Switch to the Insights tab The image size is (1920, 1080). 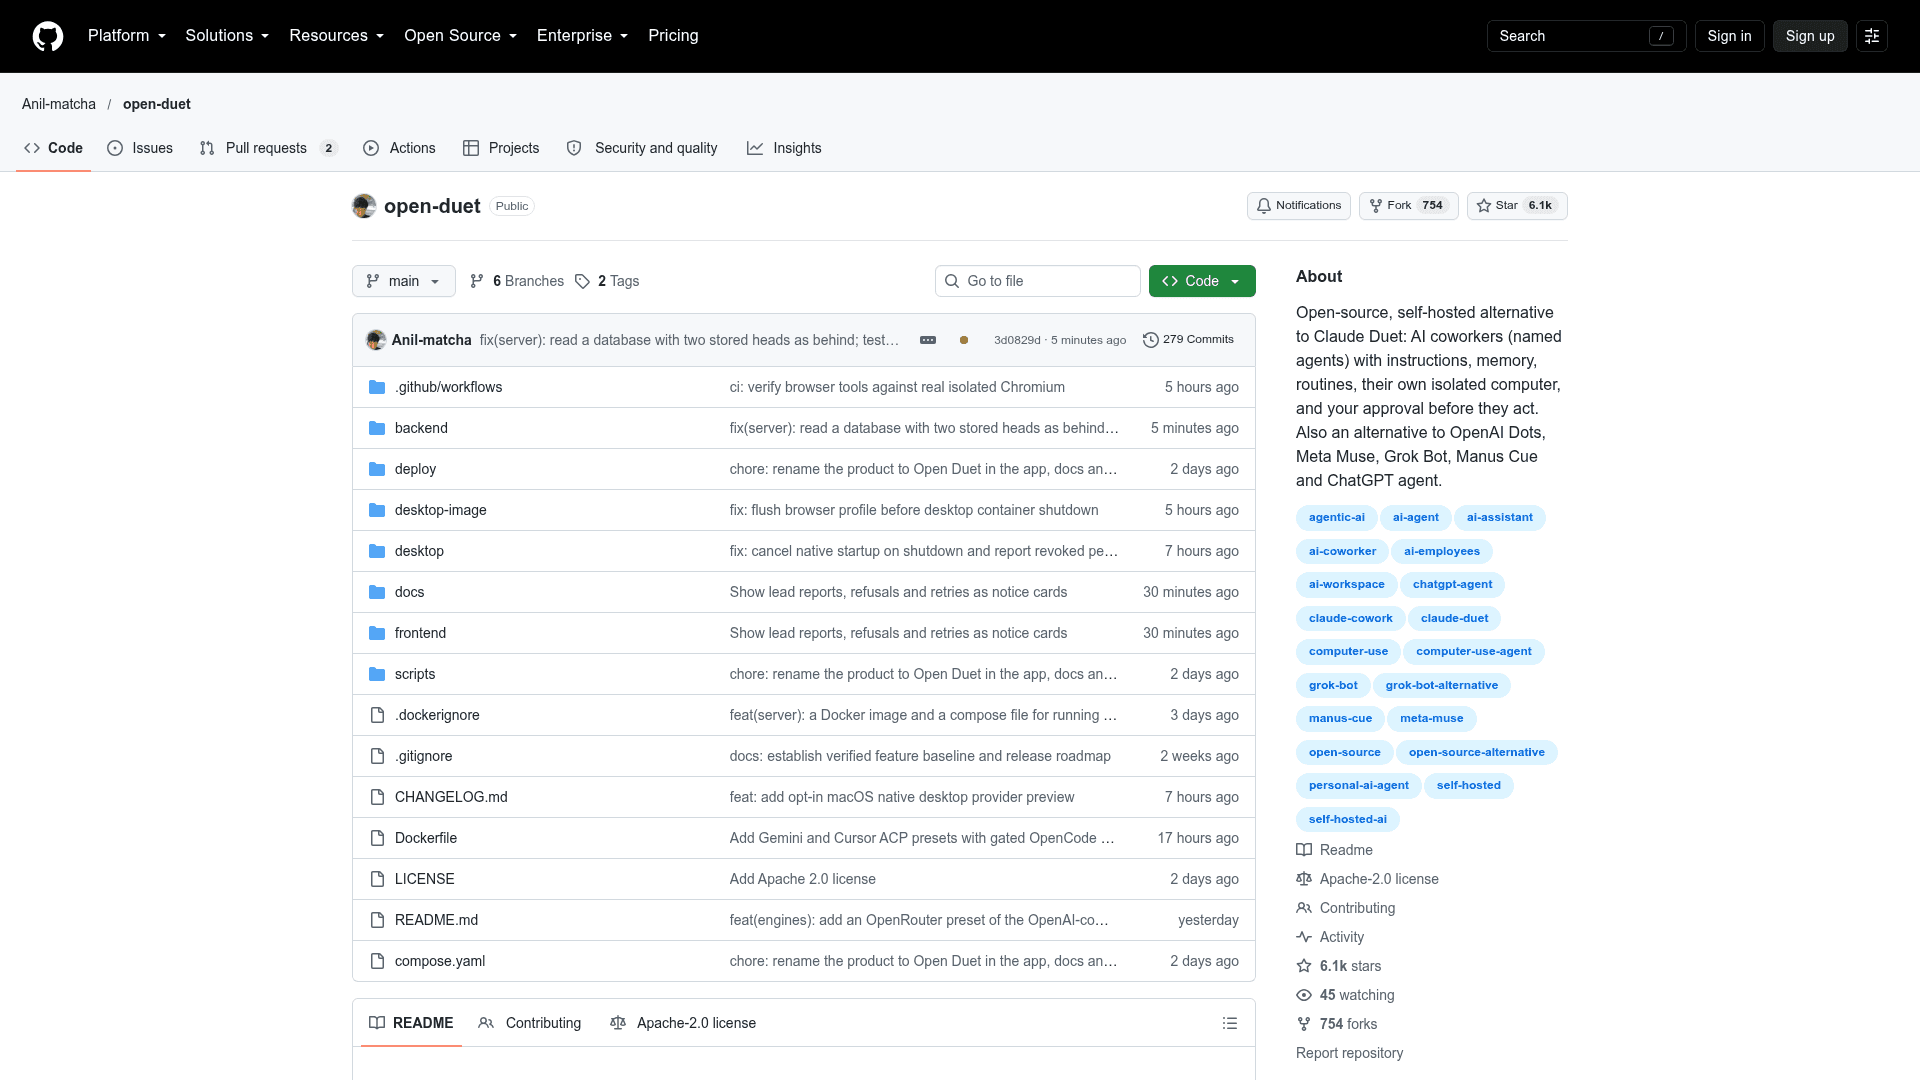coord(784,148)
